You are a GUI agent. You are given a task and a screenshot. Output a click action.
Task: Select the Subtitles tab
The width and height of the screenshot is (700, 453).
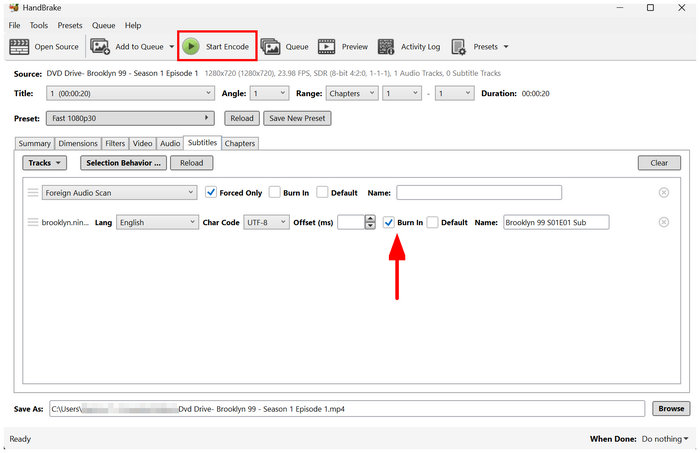202,142
